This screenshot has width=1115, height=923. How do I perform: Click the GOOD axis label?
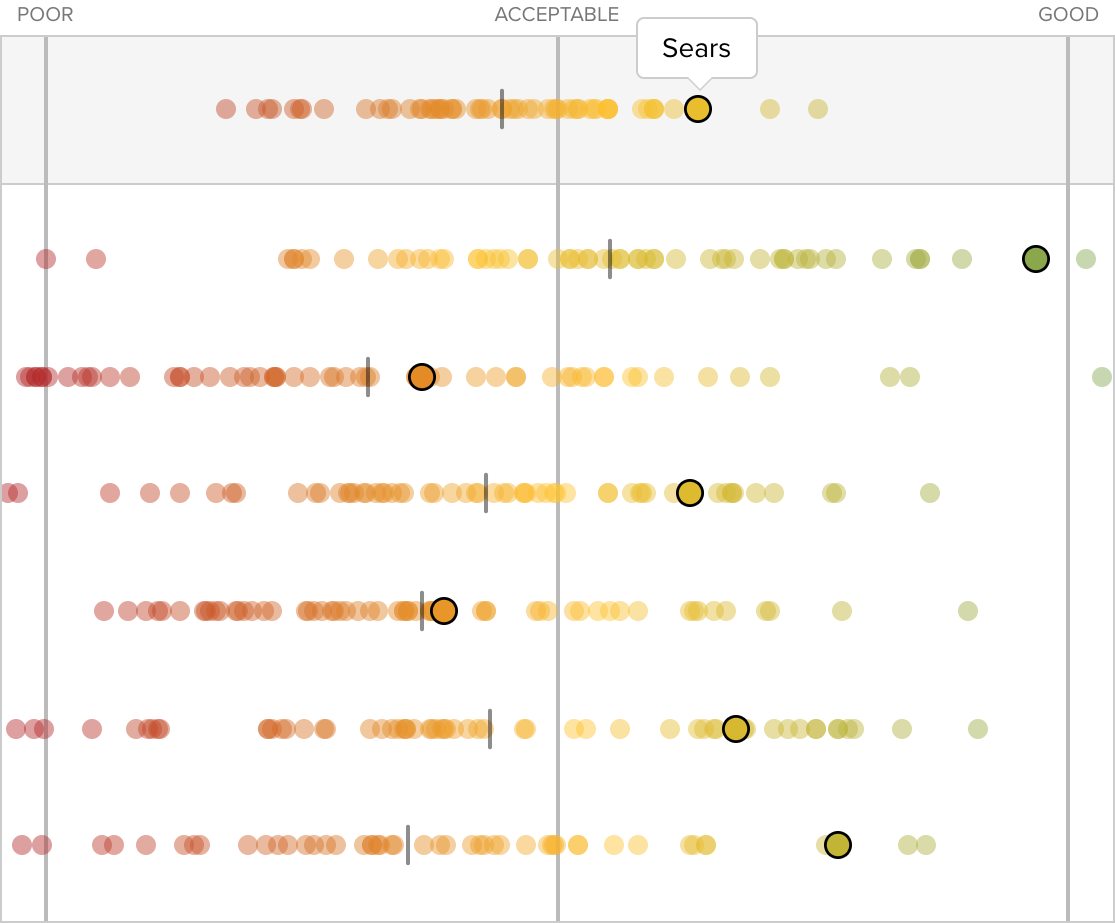1068,15
